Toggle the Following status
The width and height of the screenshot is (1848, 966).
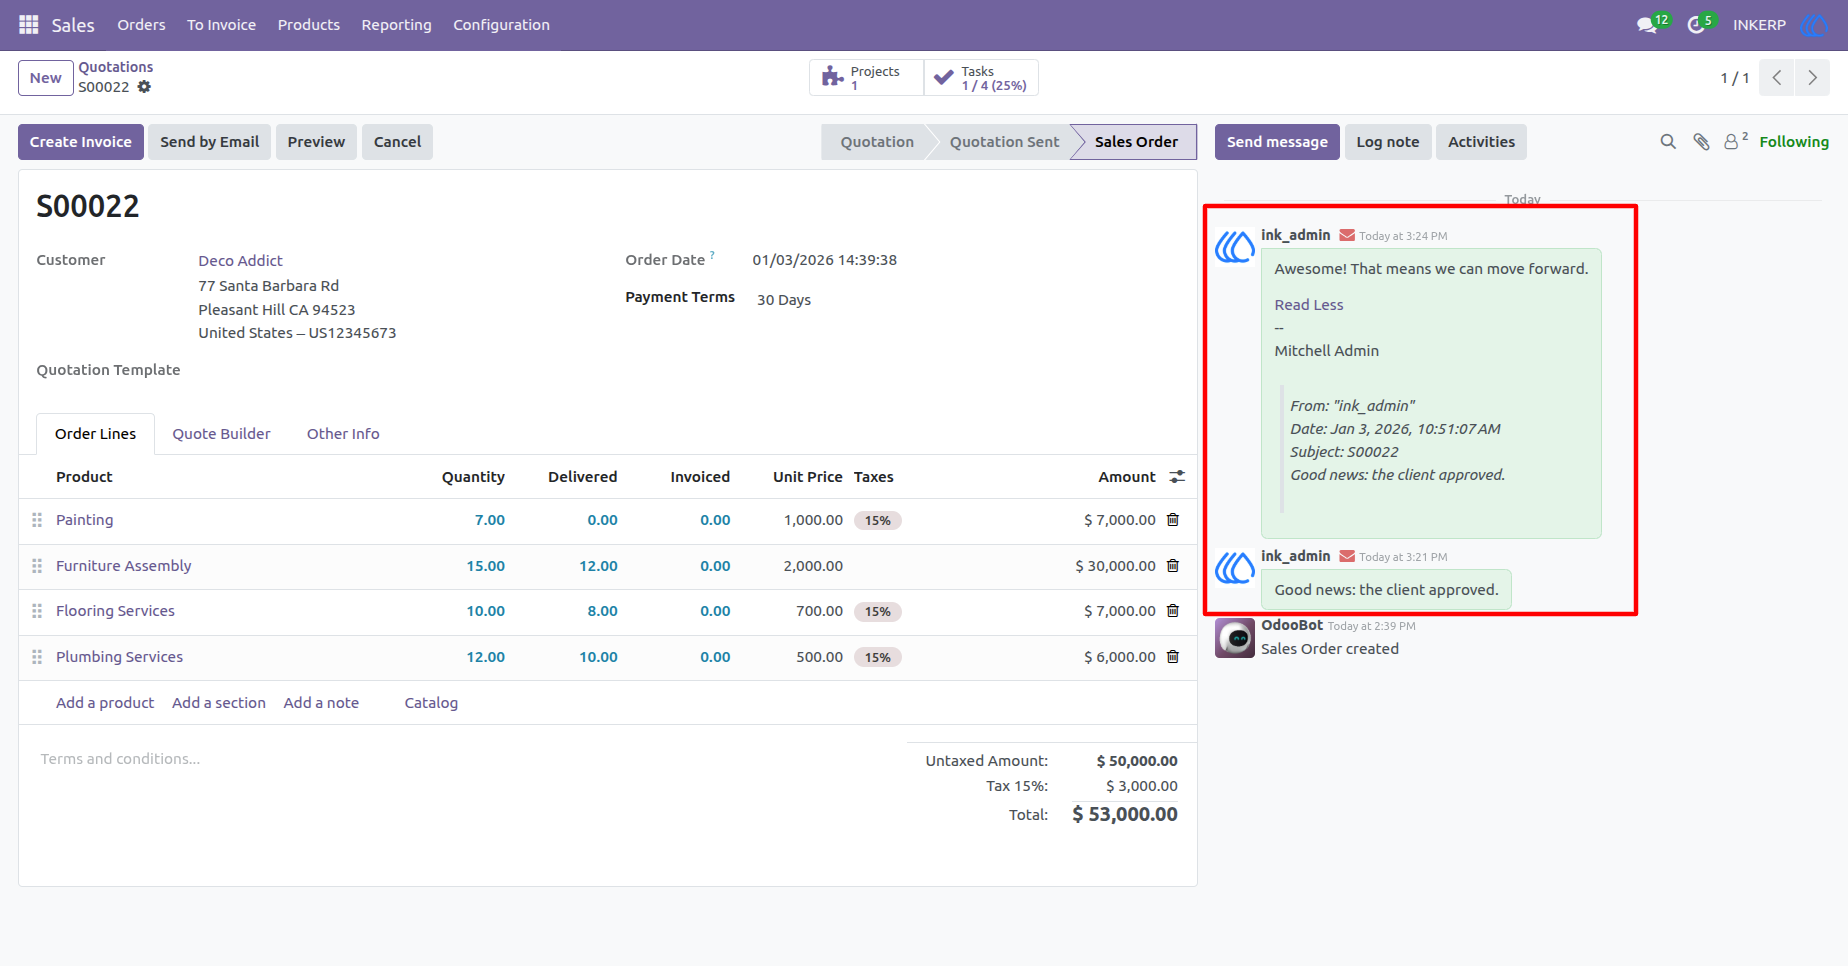(1794, 142)
